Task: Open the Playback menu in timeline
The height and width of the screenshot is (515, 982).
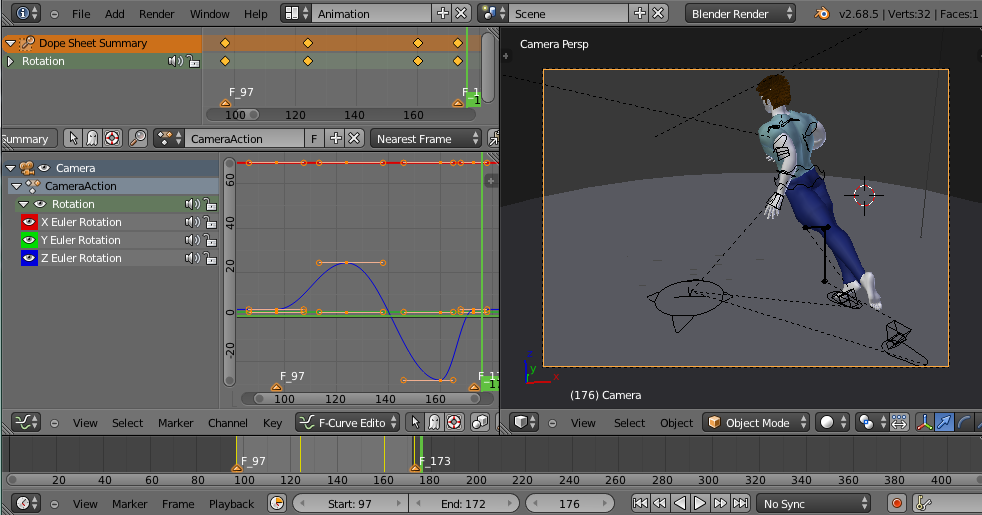Action: [x=231, y=504]
